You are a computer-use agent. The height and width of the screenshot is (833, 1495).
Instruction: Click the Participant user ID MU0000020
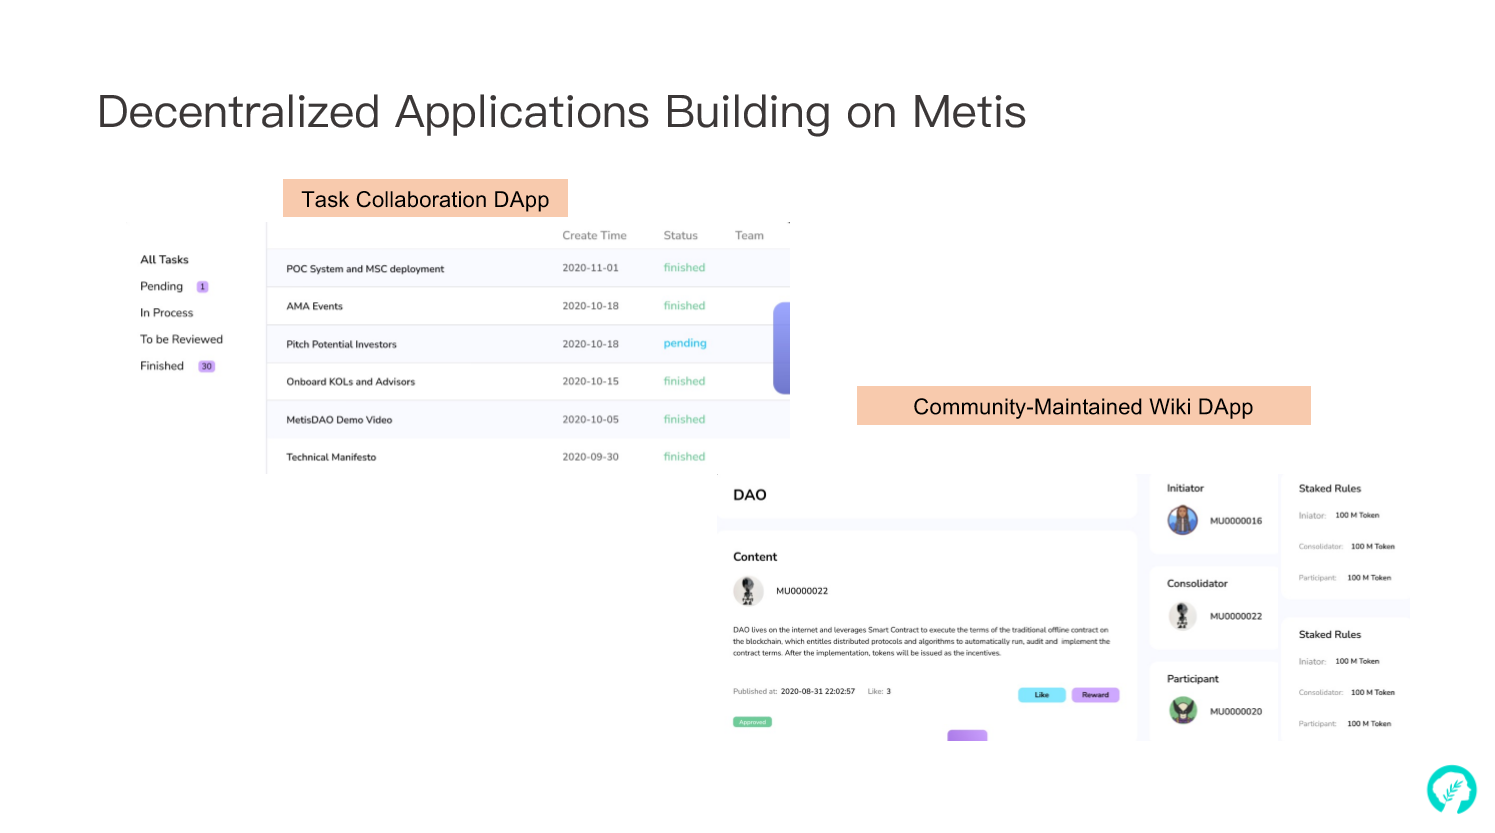point(1236,712)
